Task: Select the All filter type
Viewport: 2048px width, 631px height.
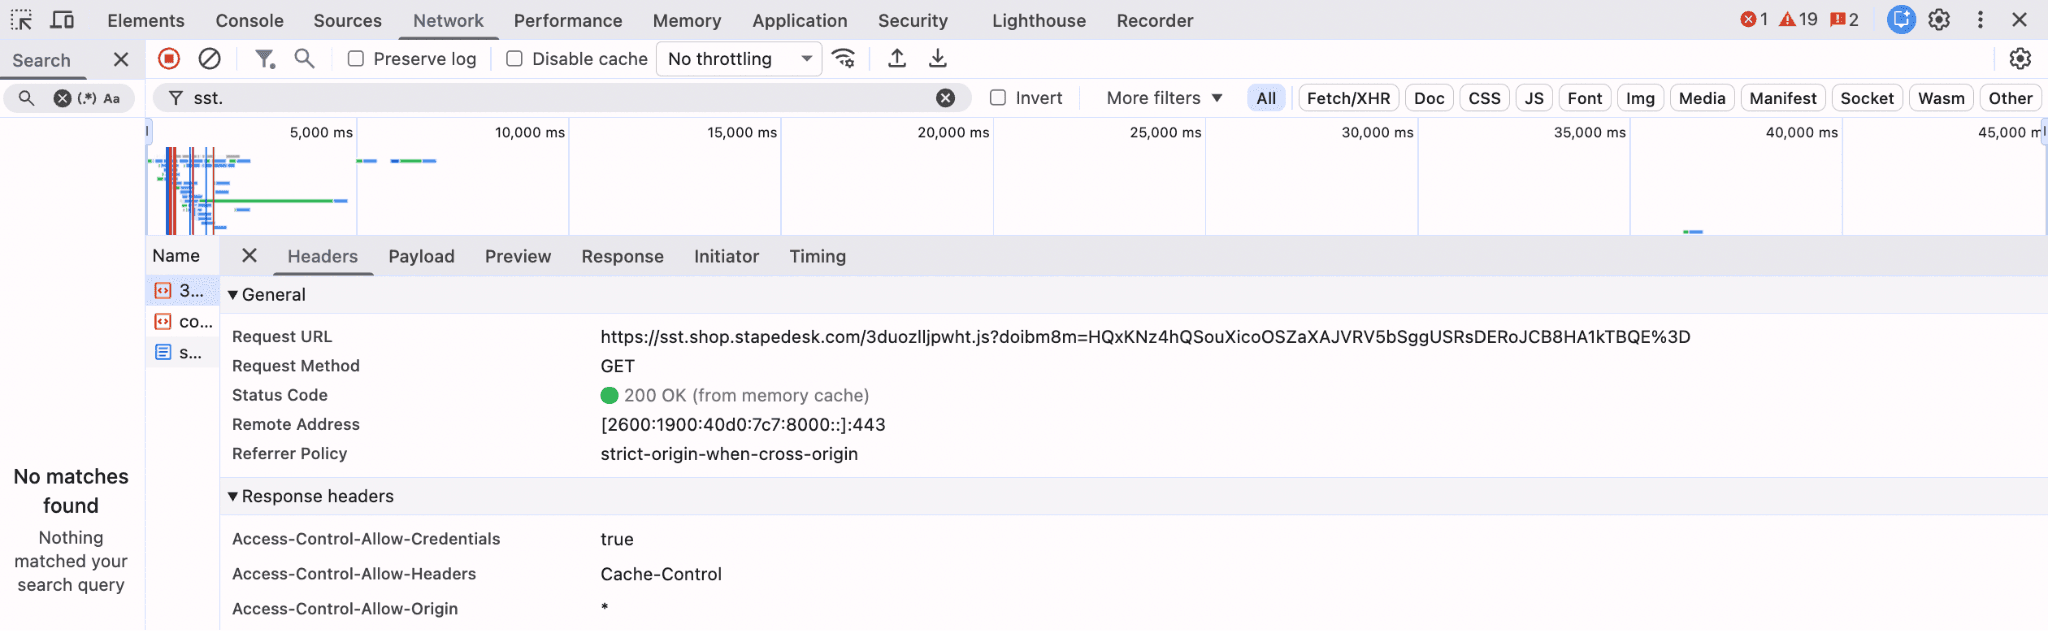Action: (1266, 98)
